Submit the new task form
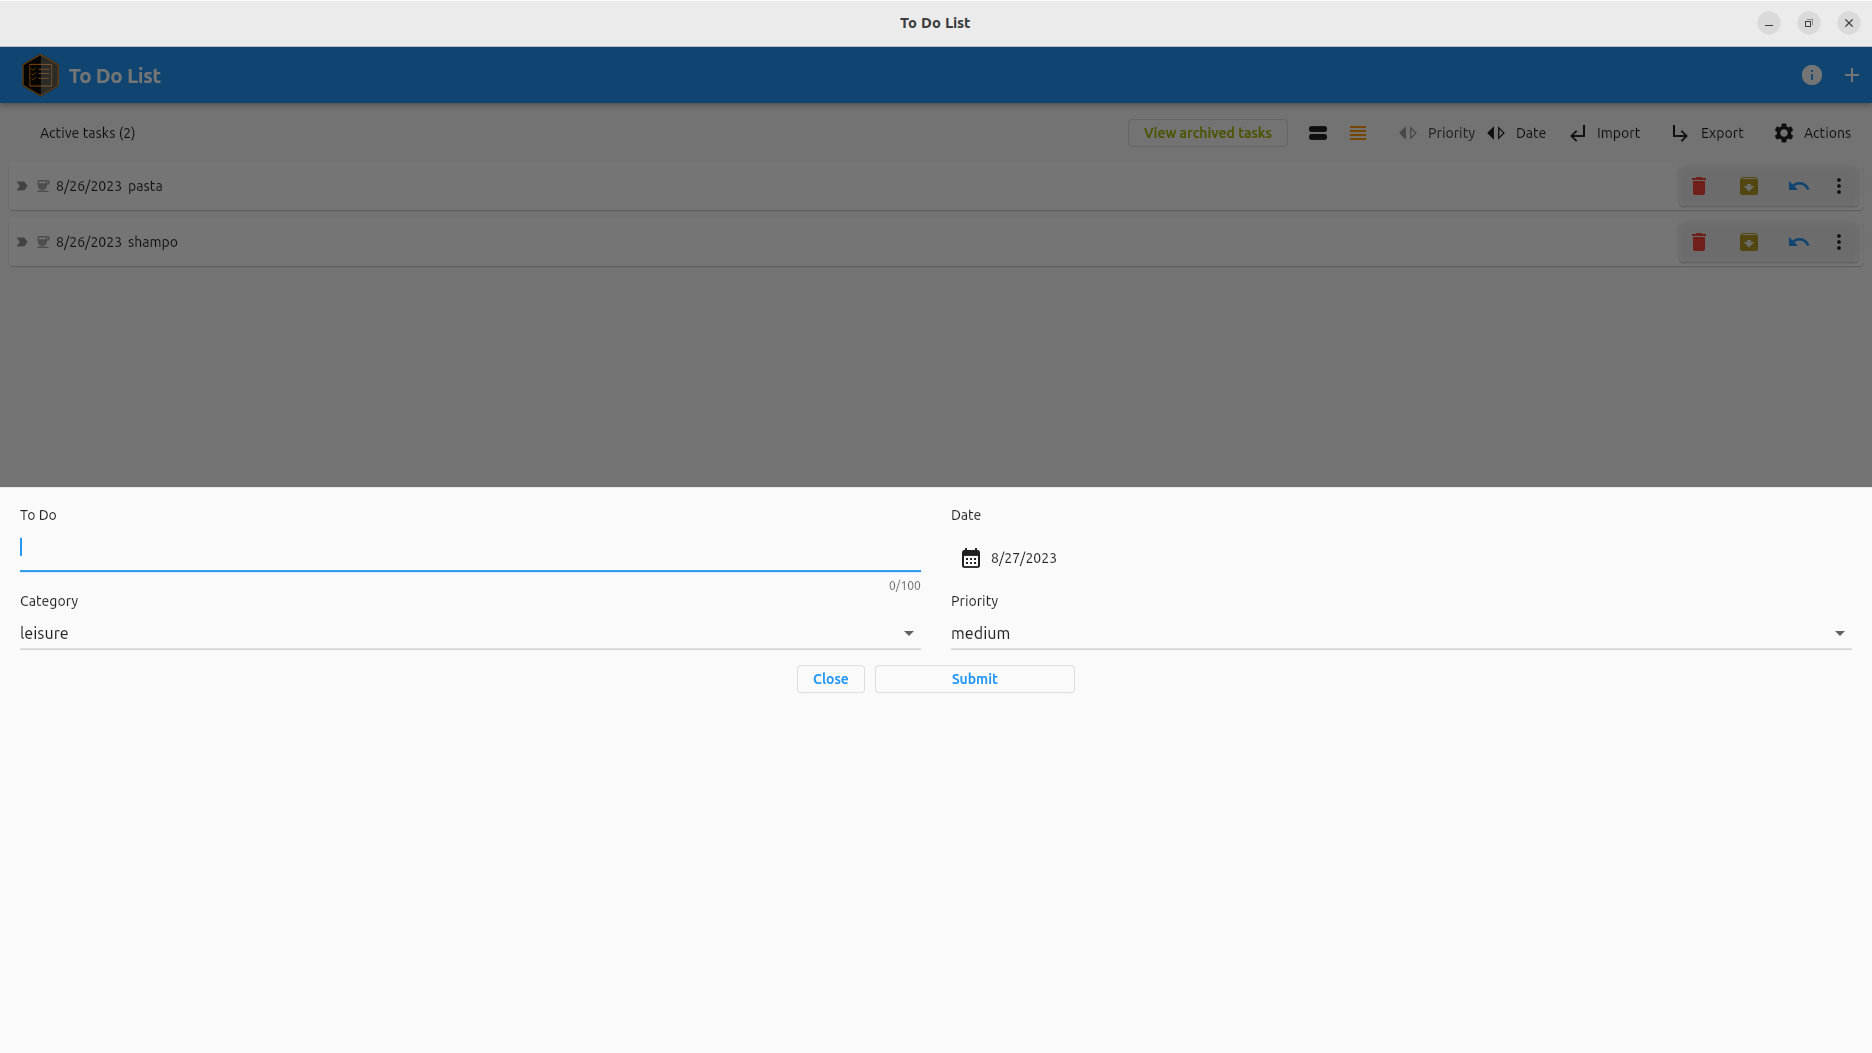1872x1053 pixels. [x=973, y=679]
